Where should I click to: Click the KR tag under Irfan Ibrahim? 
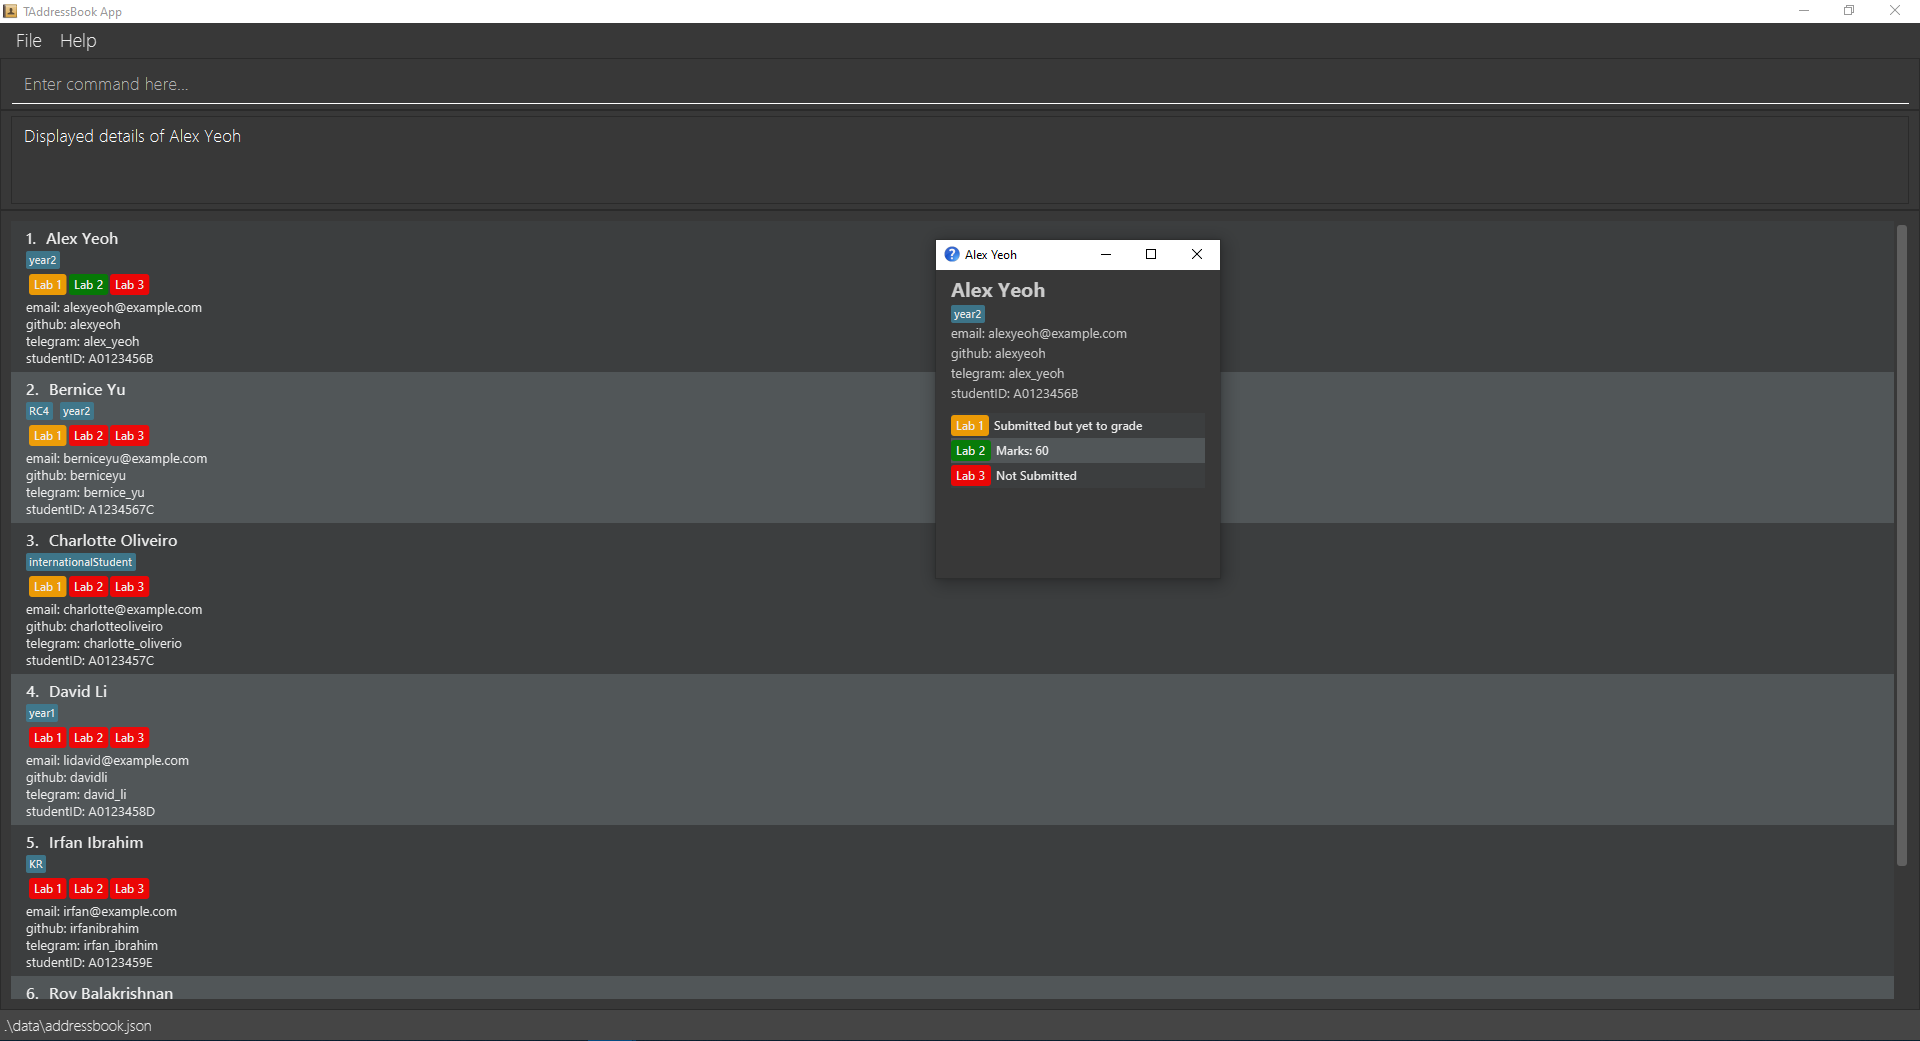click(x=36, y=864)
